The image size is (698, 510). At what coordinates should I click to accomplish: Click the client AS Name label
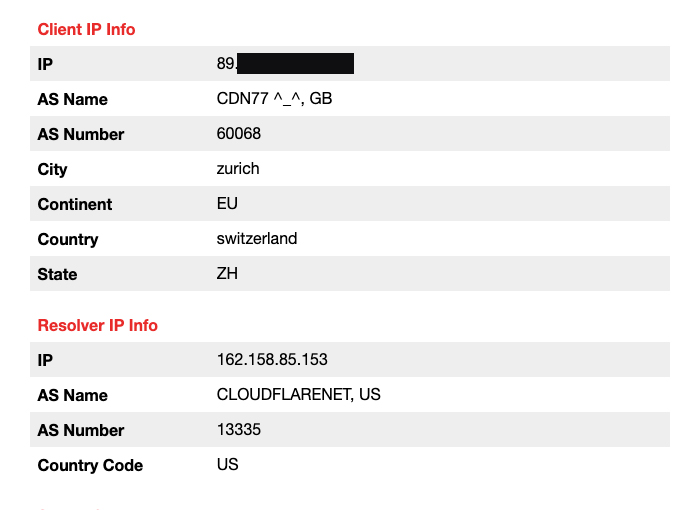point(73,99)
